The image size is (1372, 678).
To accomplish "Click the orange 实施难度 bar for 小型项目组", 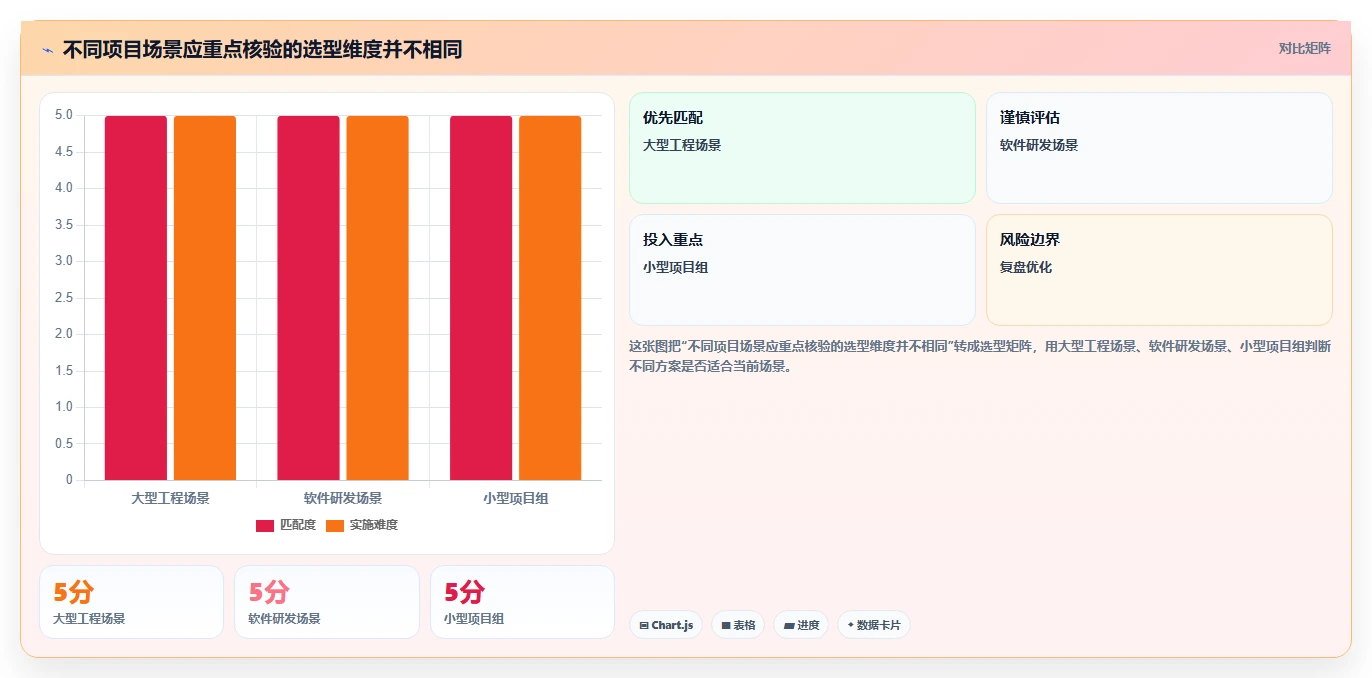I will 550,298.
